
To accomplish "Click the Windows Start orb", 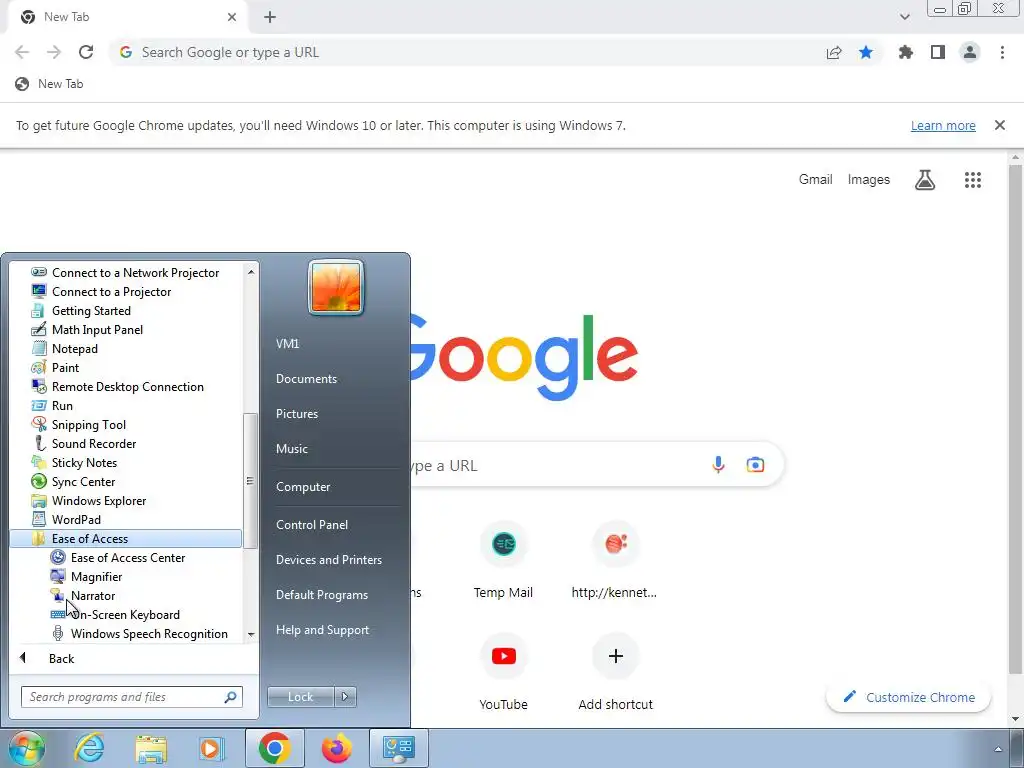I will [27, 748].
